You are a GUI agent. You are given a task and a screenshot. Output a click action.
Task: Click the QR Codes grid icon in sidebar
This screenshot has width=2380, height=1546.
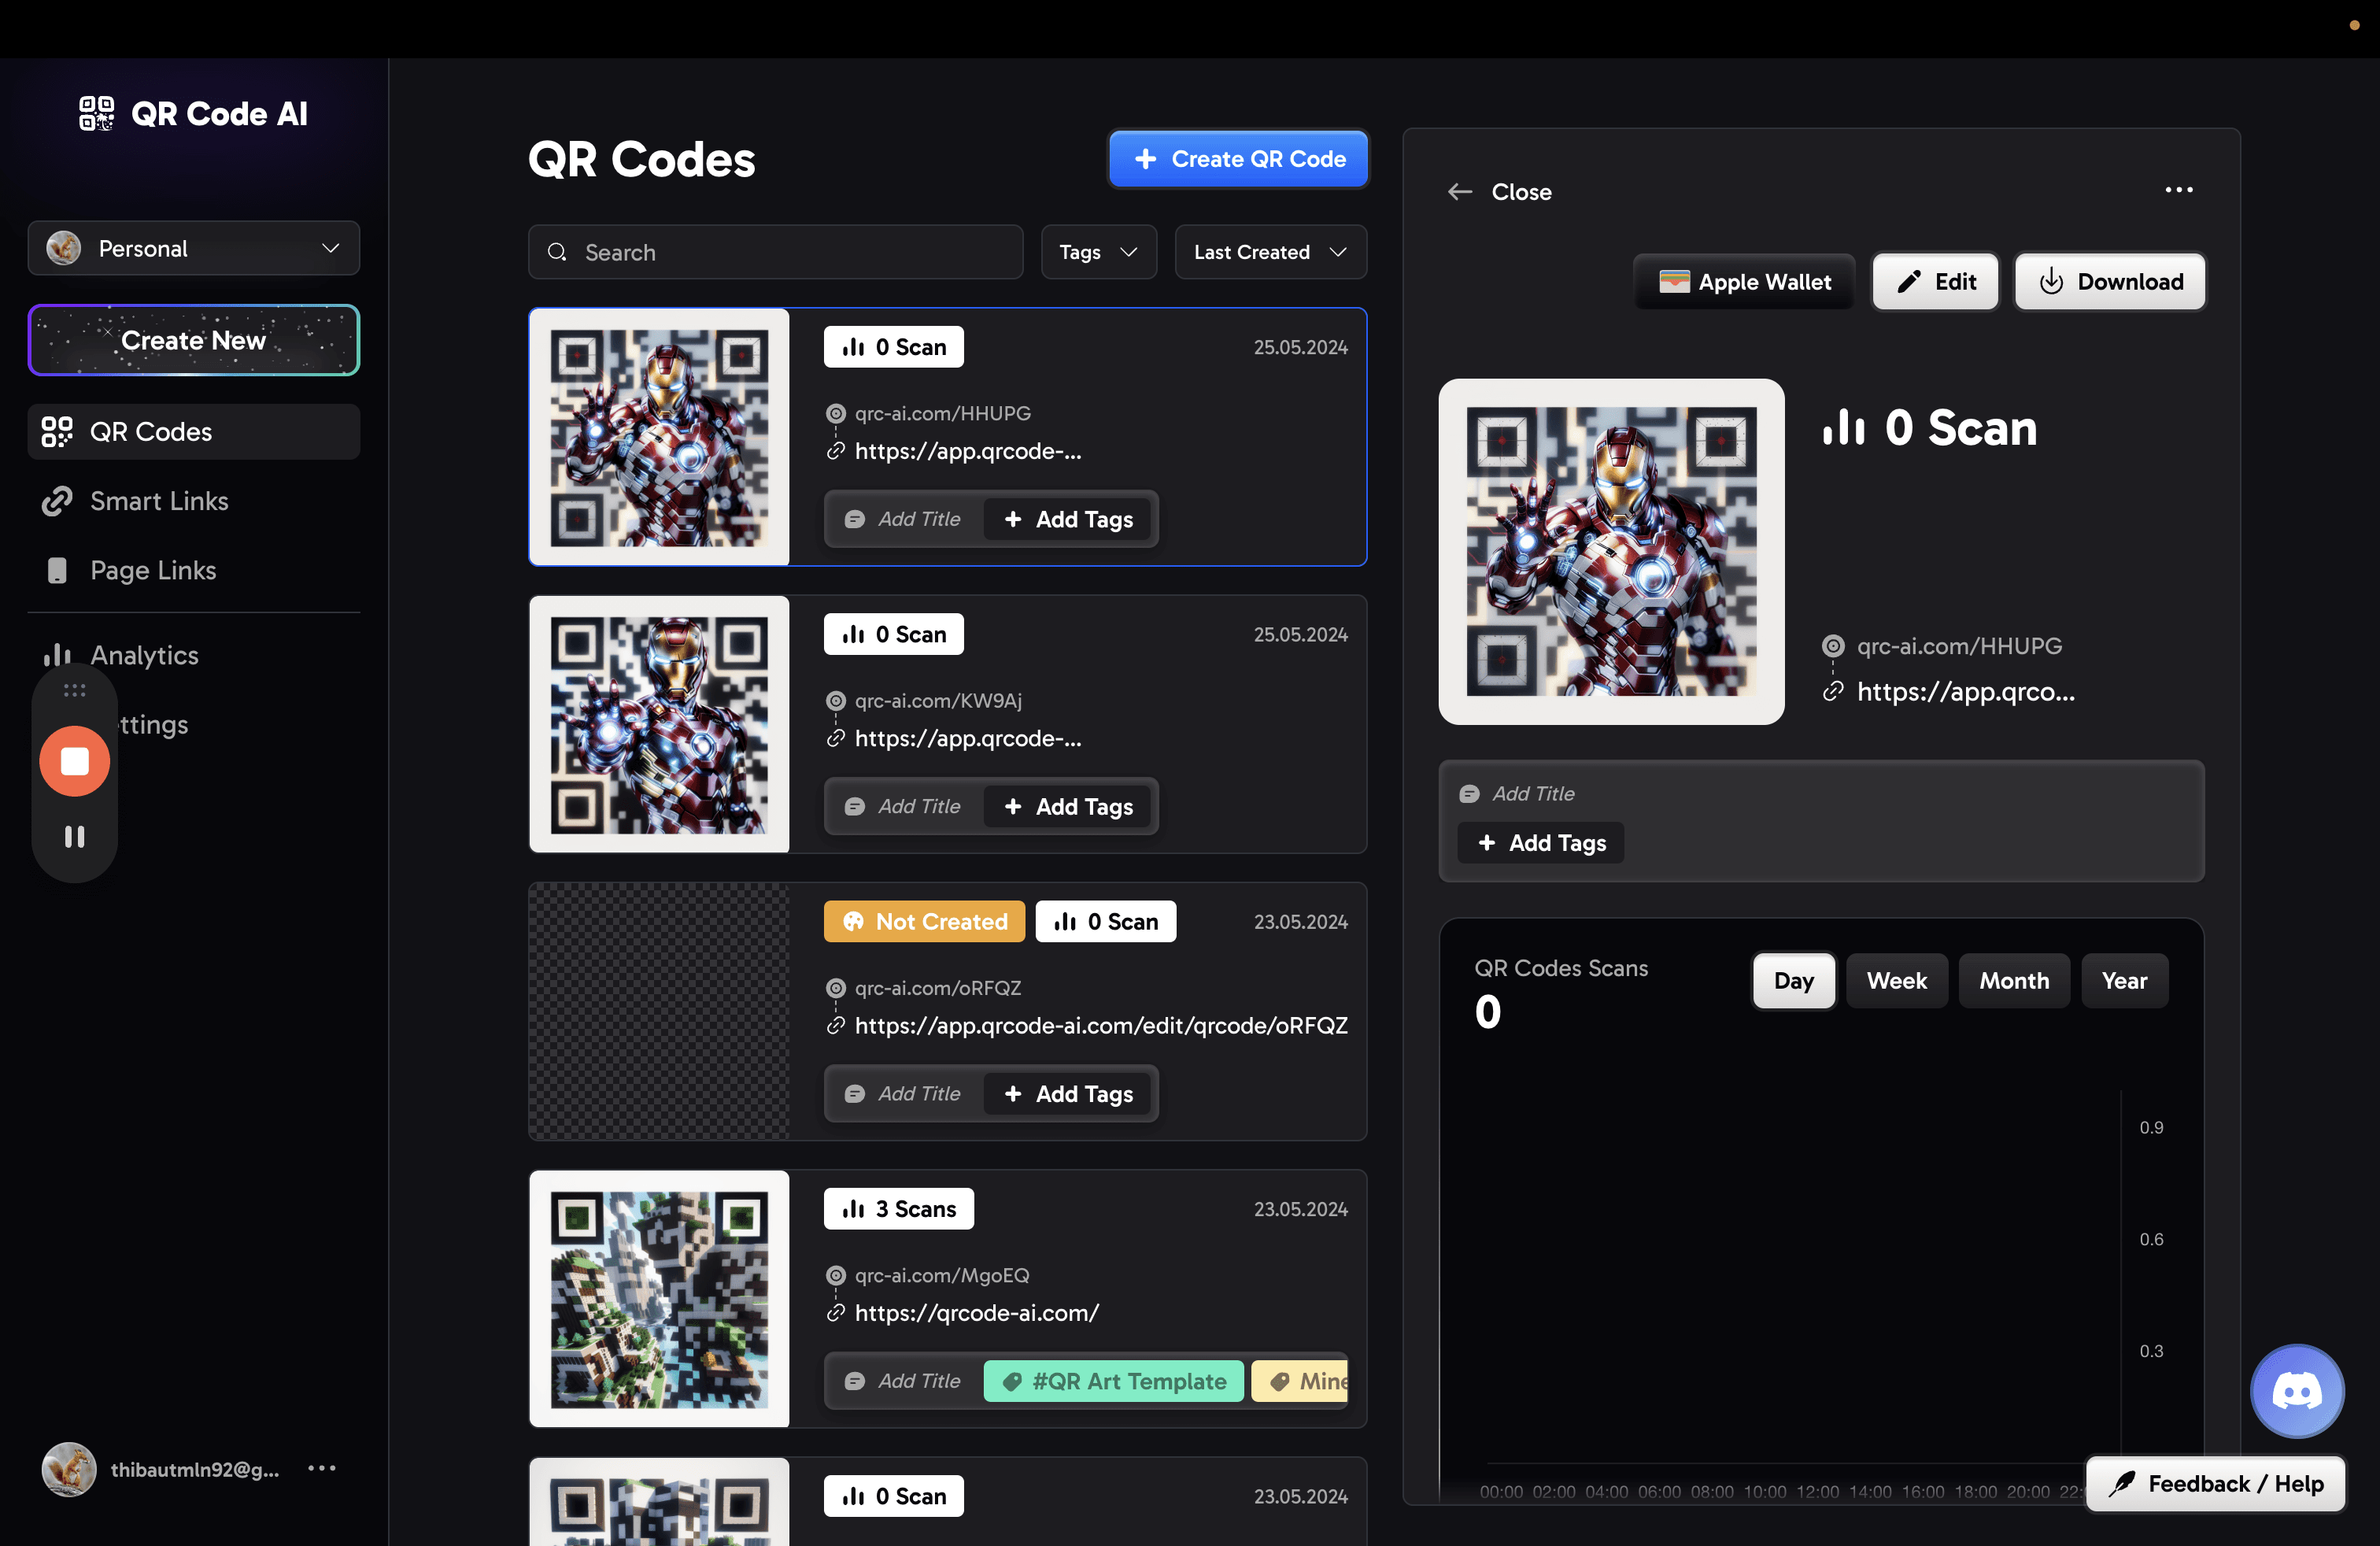tap(57, 431)
